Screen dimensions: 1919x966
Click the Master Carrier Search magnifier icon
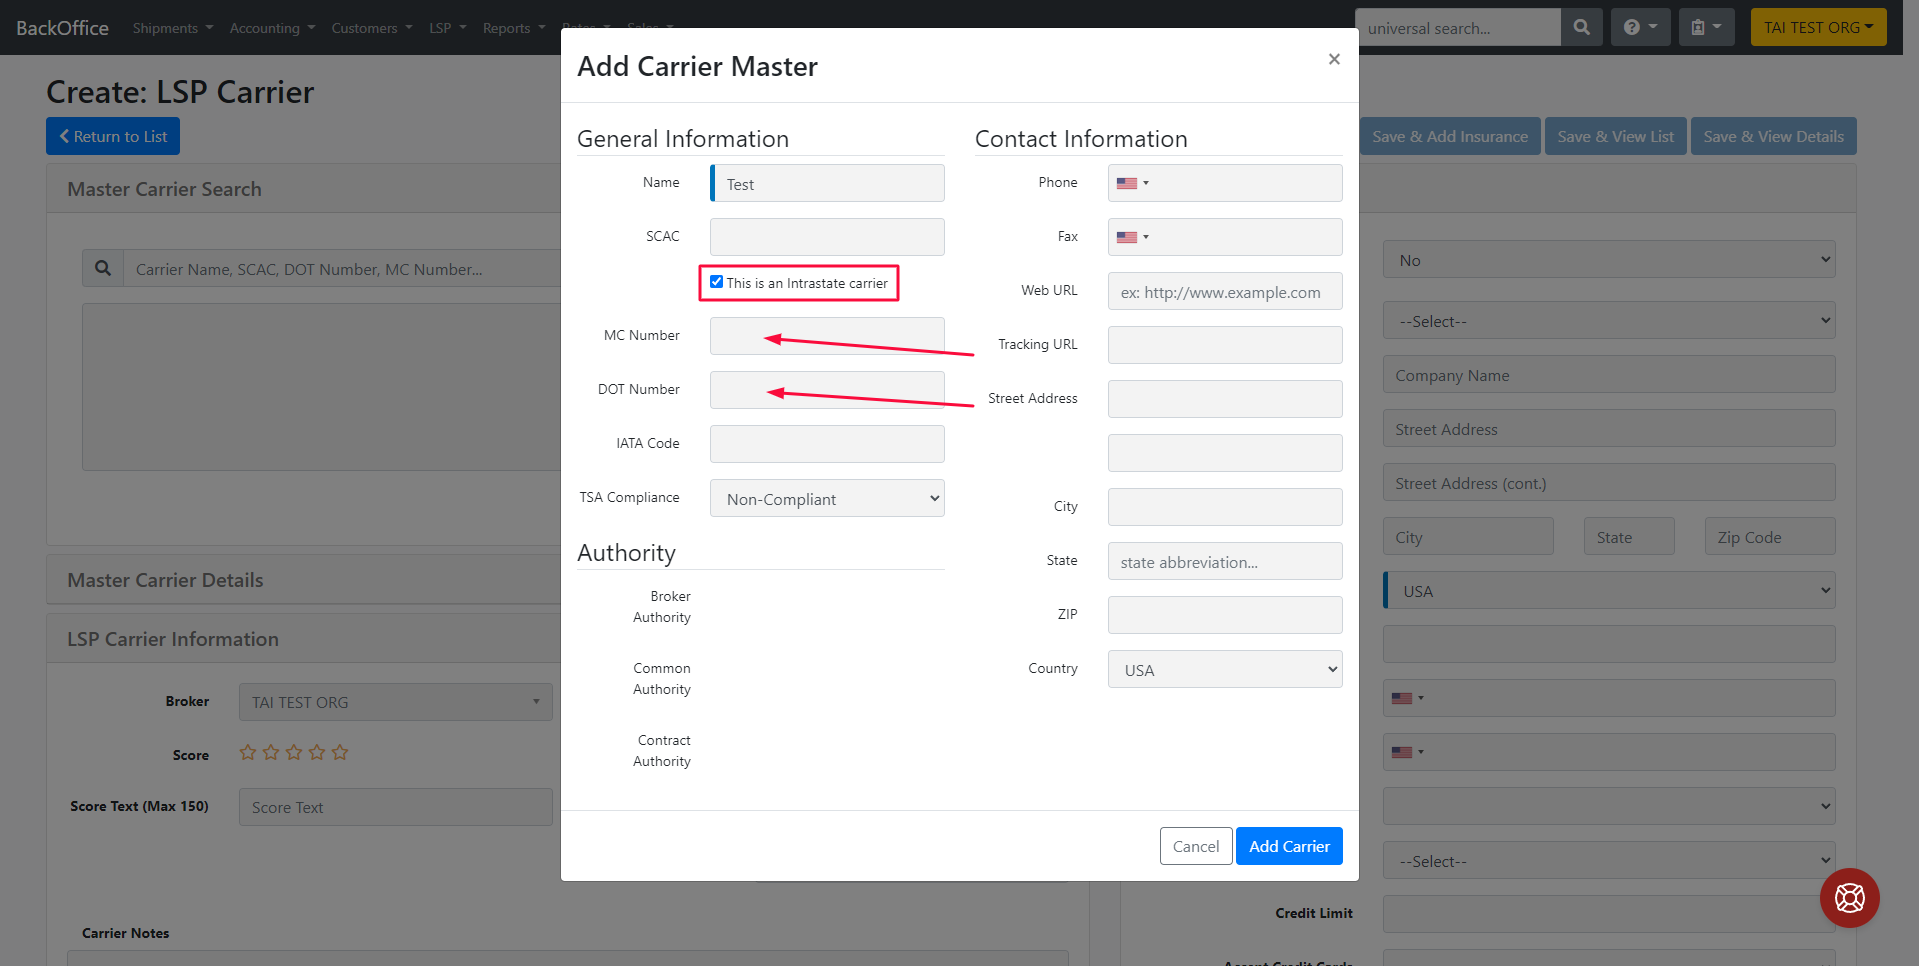[103, 268]
